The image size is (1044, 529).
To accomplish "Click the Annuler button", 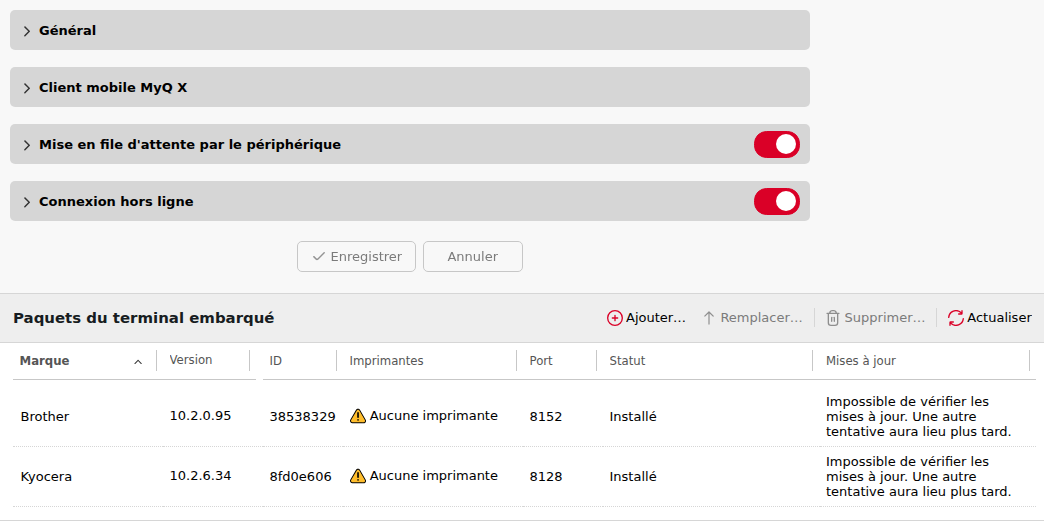I will click(473, 257).
